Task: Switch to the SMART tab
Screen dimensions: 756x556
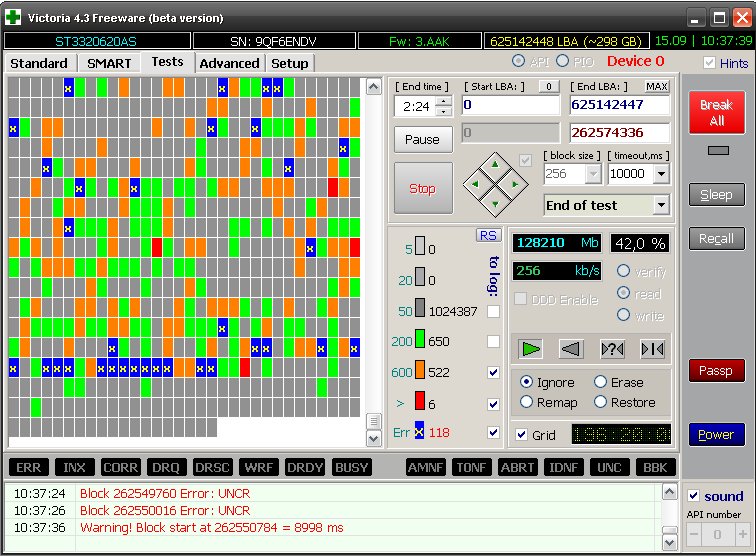Action: click(x=109, y=63)
